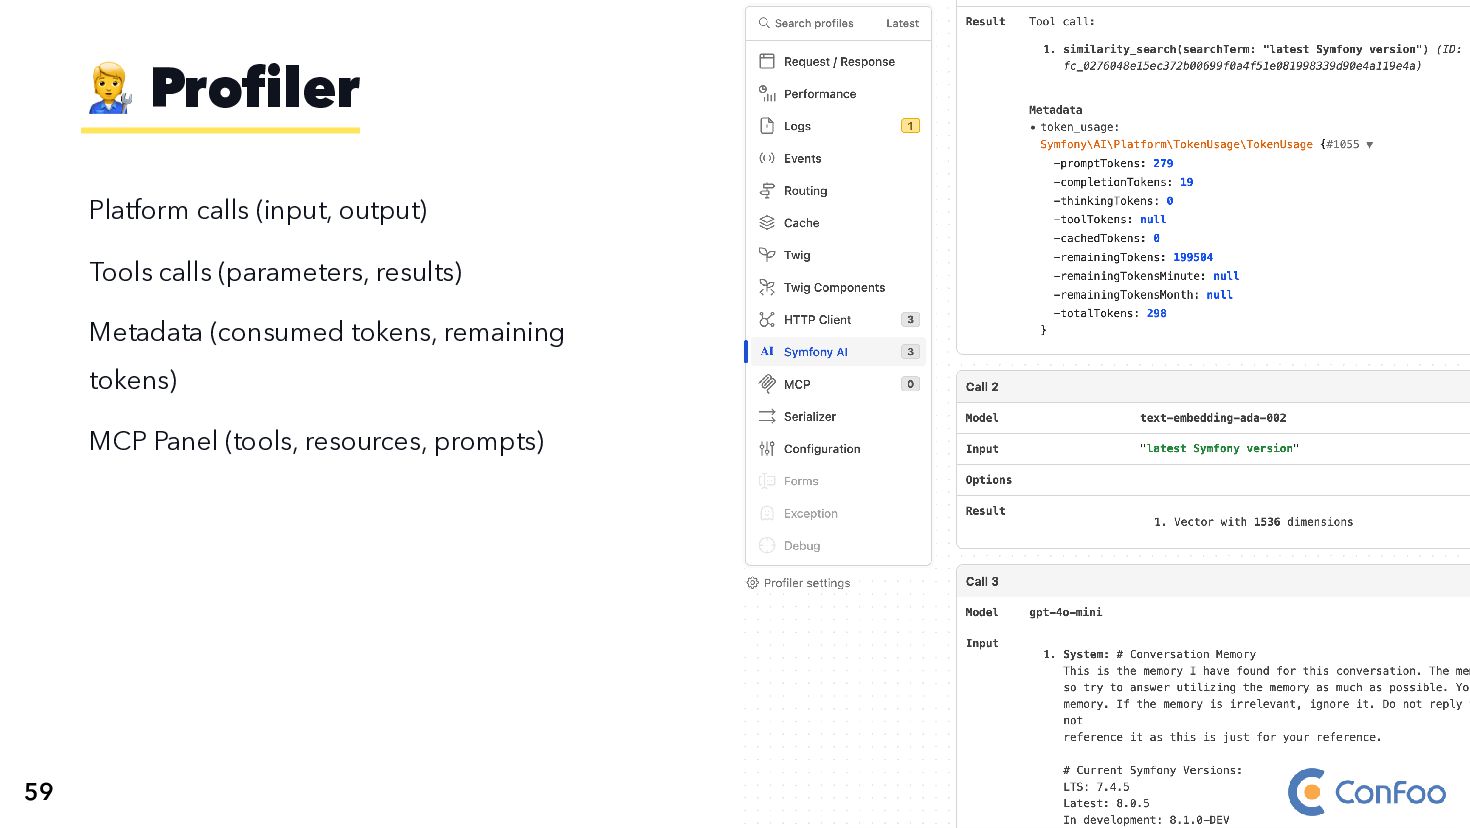Image resolution: width=1470 pixels, height=828 pixels.
Task: Open the MCP panel
Action: click(x=838, y=383)
